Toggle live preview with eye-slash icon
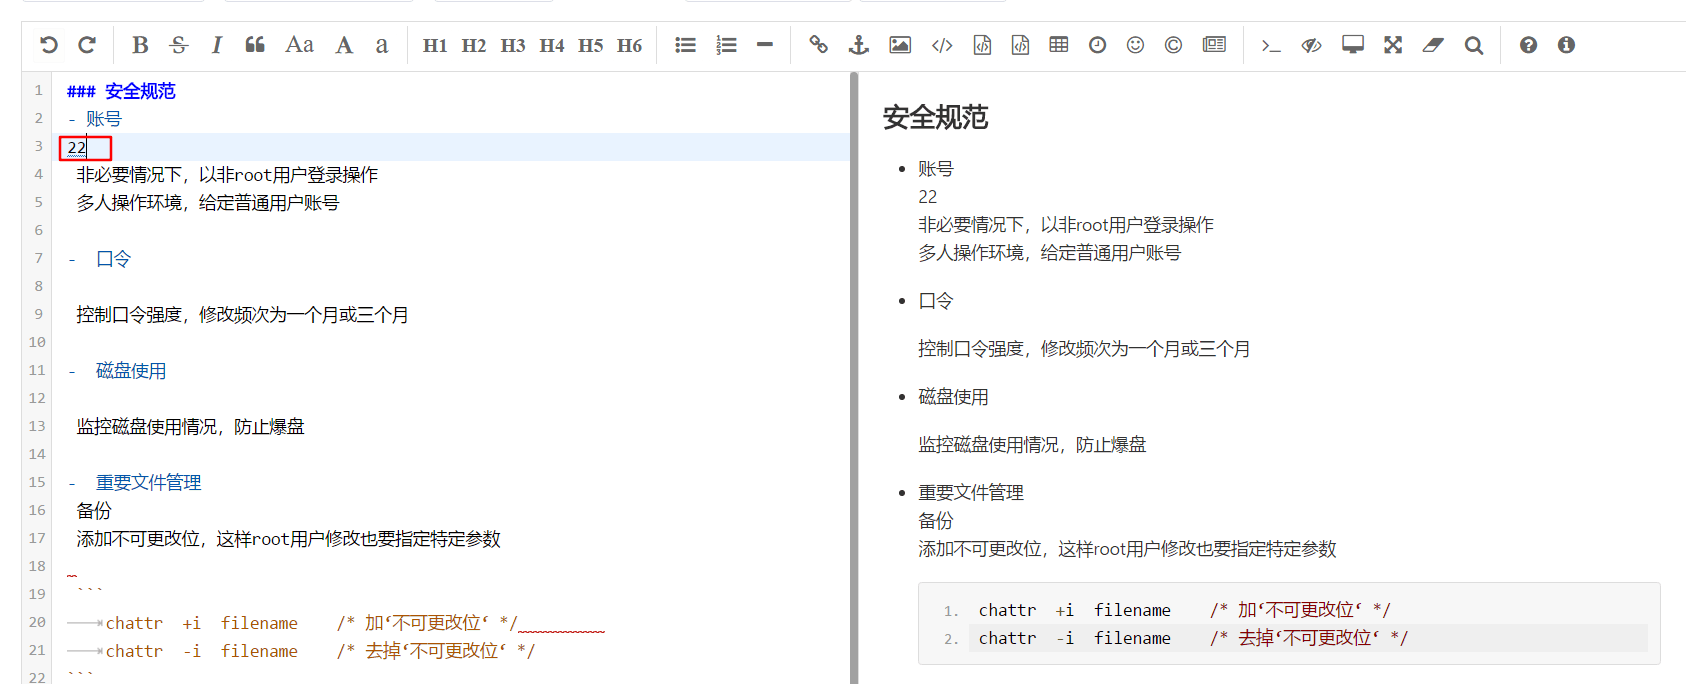The height and width of the screenshot is (684, 1686). [1311, 45]
